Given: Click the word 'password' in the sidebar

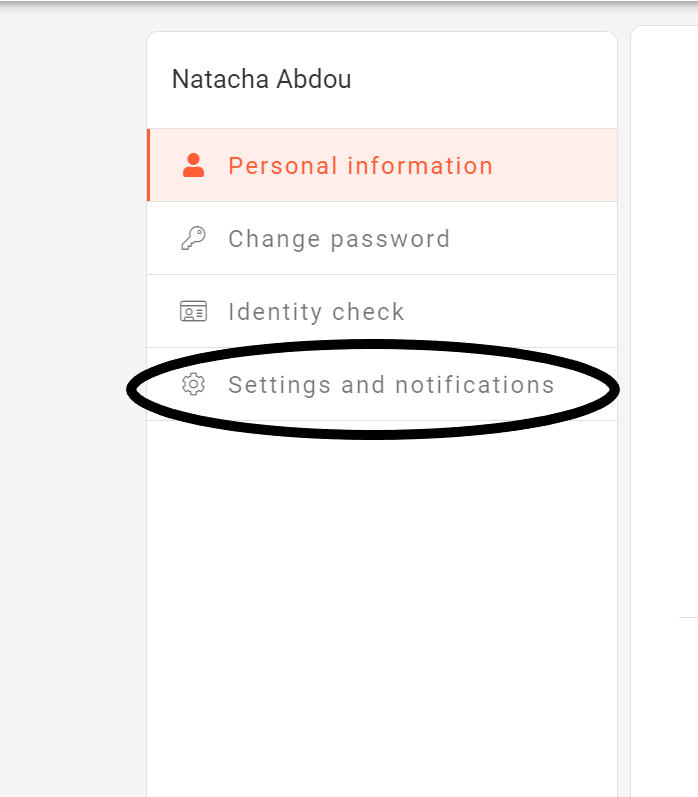Looking at the screenshot, I should click(x=397, y=239).
